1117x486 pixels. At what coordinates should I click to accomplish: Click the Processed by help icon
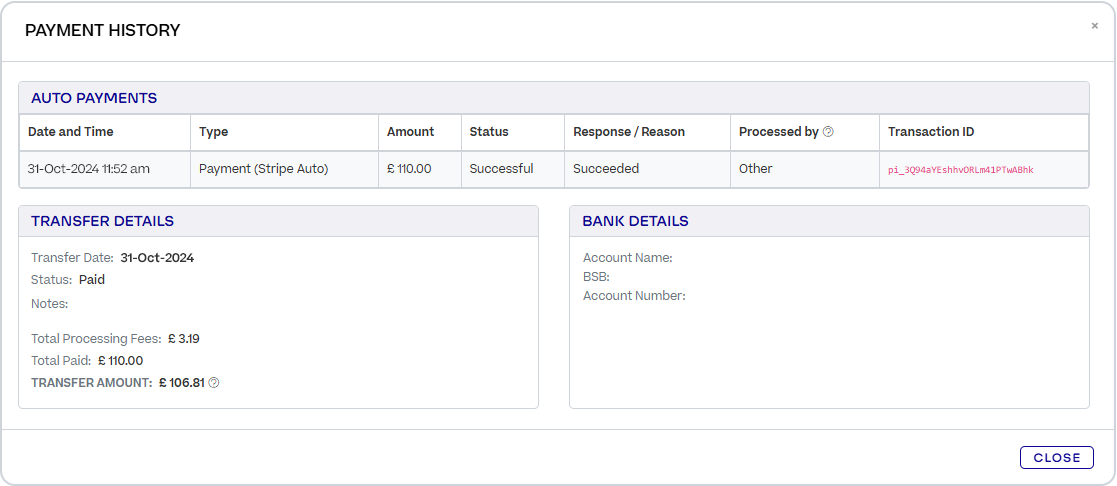pos(828,132)
